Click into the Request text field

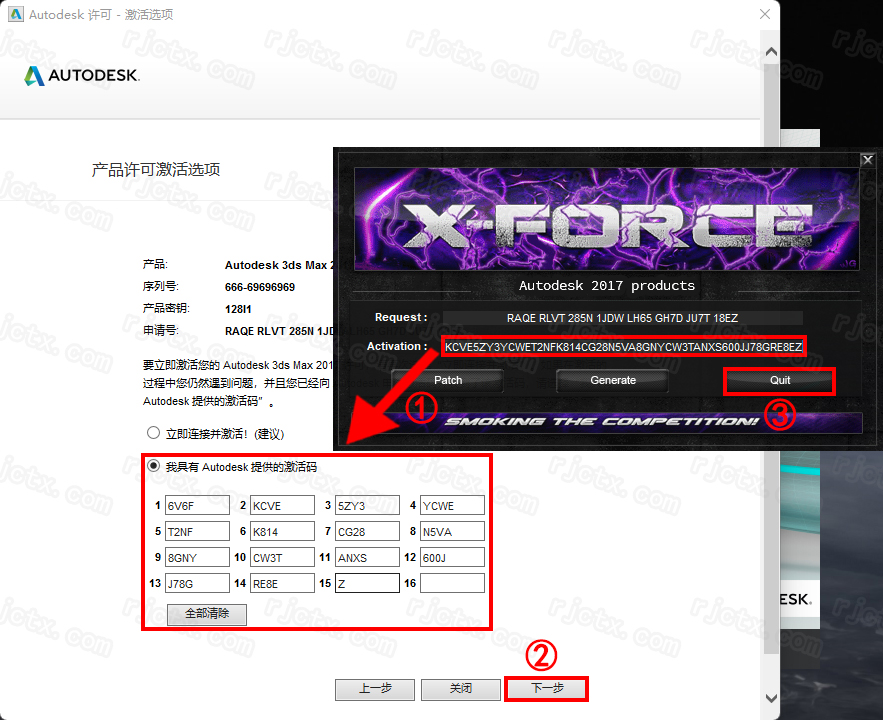pos(623,318)
